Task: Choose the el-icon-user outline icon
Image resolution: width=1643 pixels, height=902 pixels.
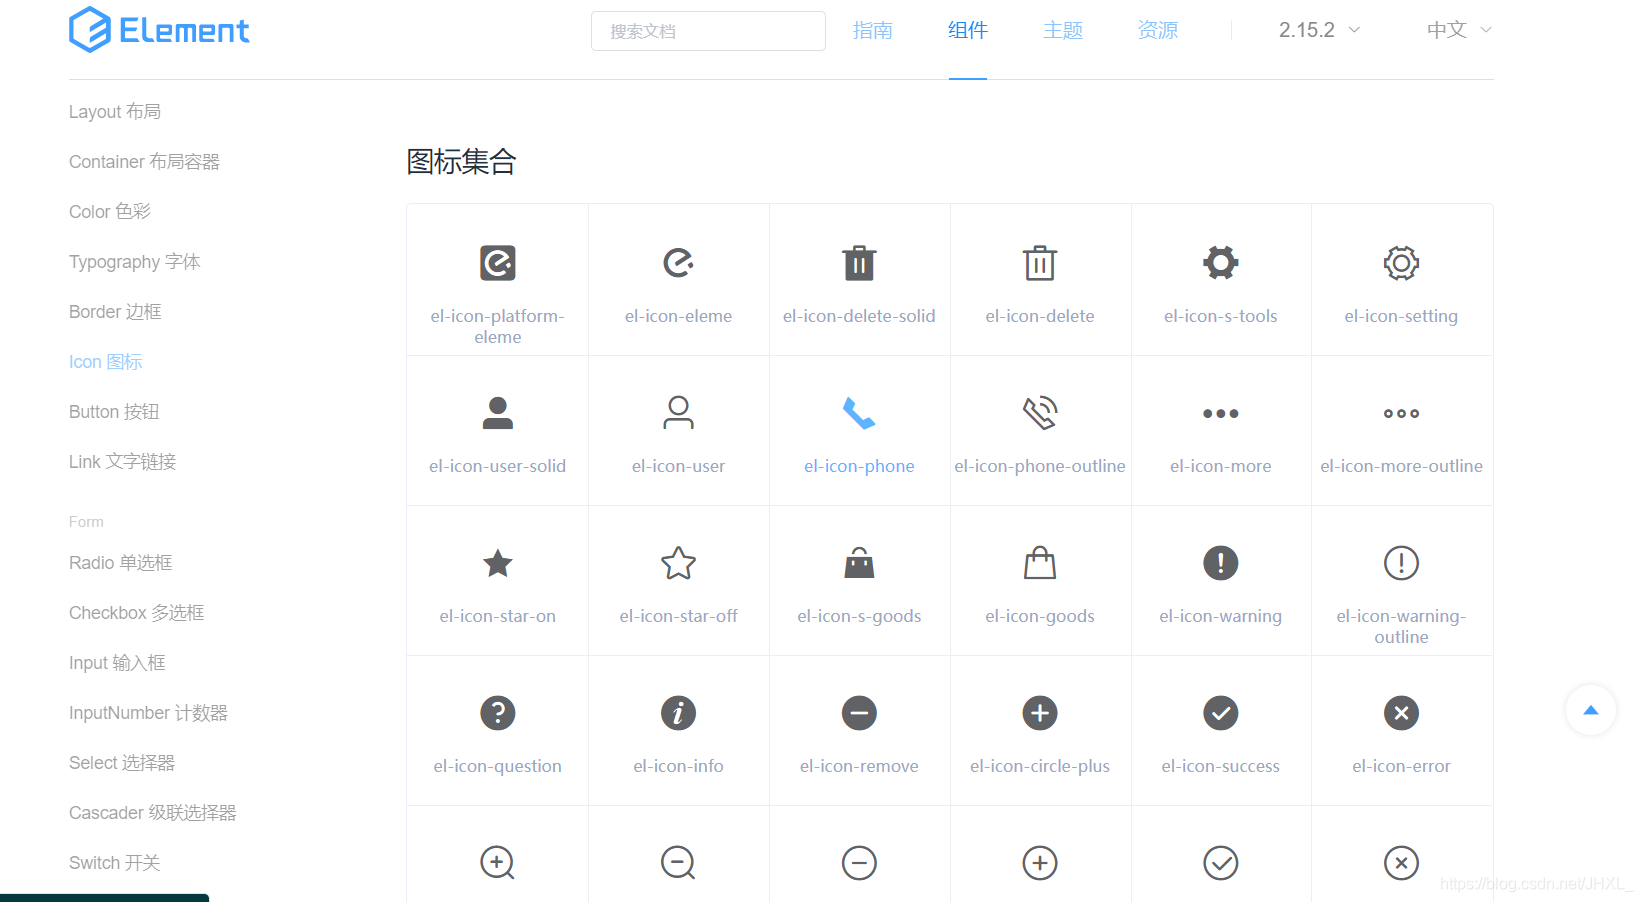Action: tap(678, 413)
